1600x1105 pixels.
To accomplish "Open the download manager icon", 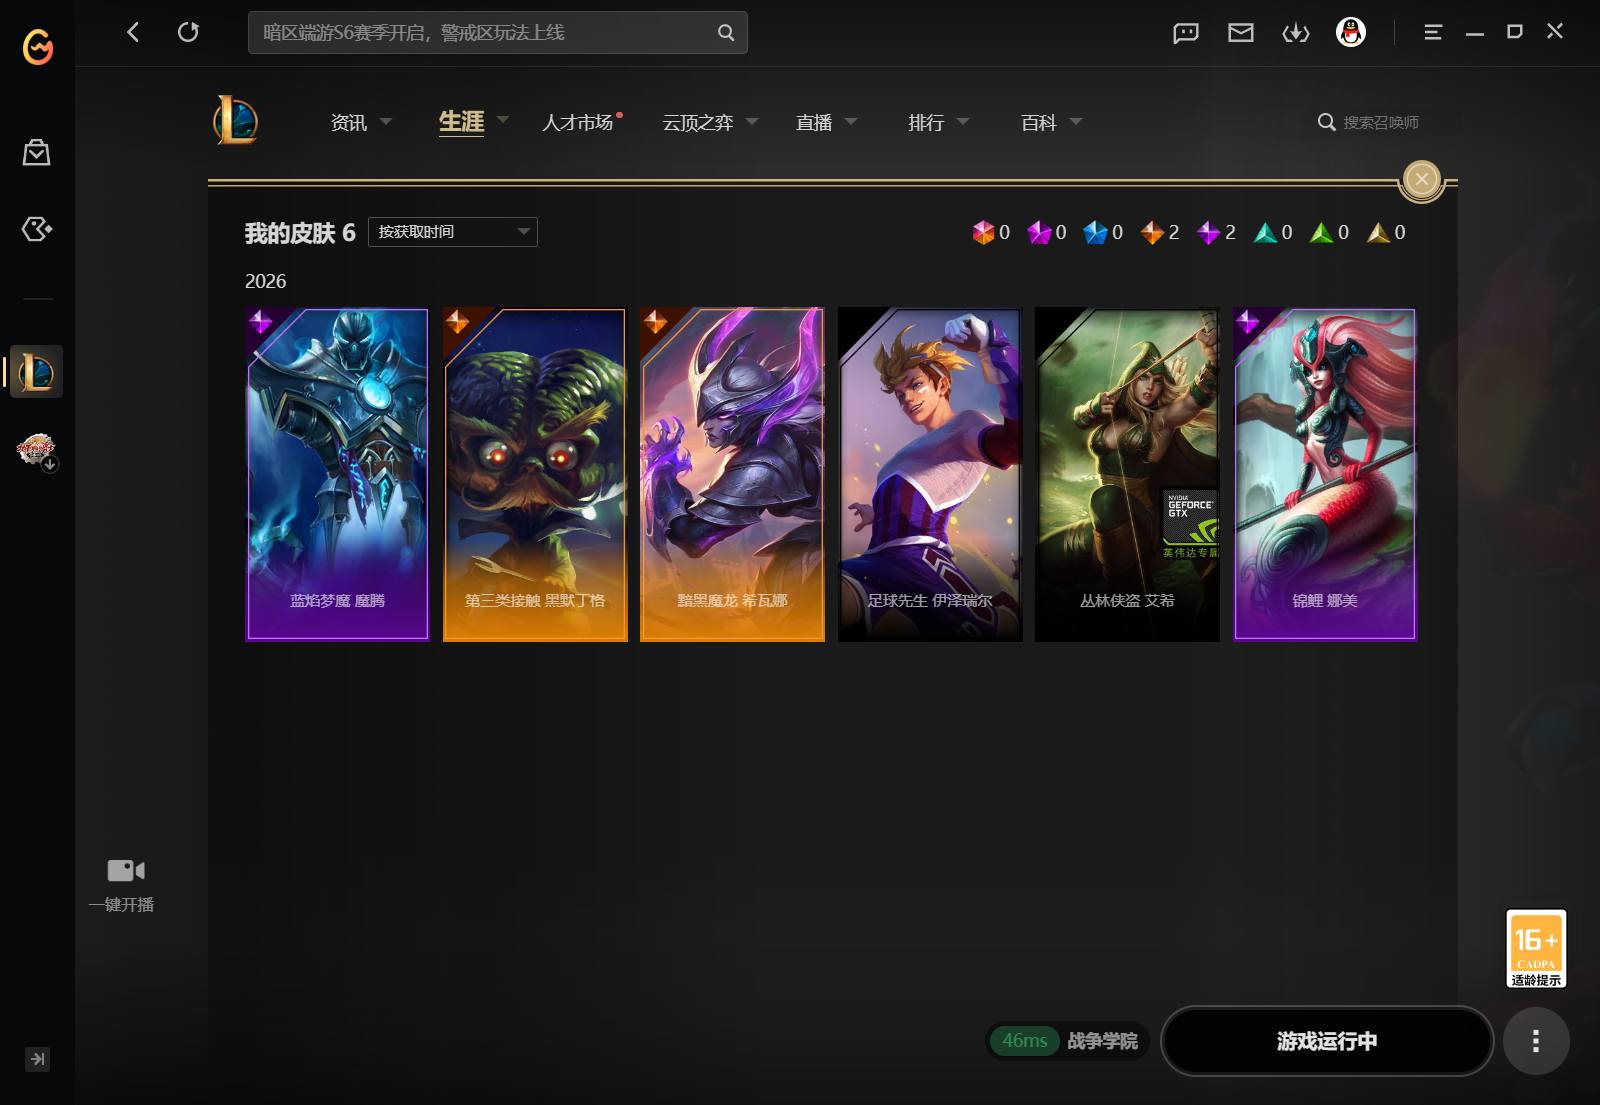I will 1296,33.
